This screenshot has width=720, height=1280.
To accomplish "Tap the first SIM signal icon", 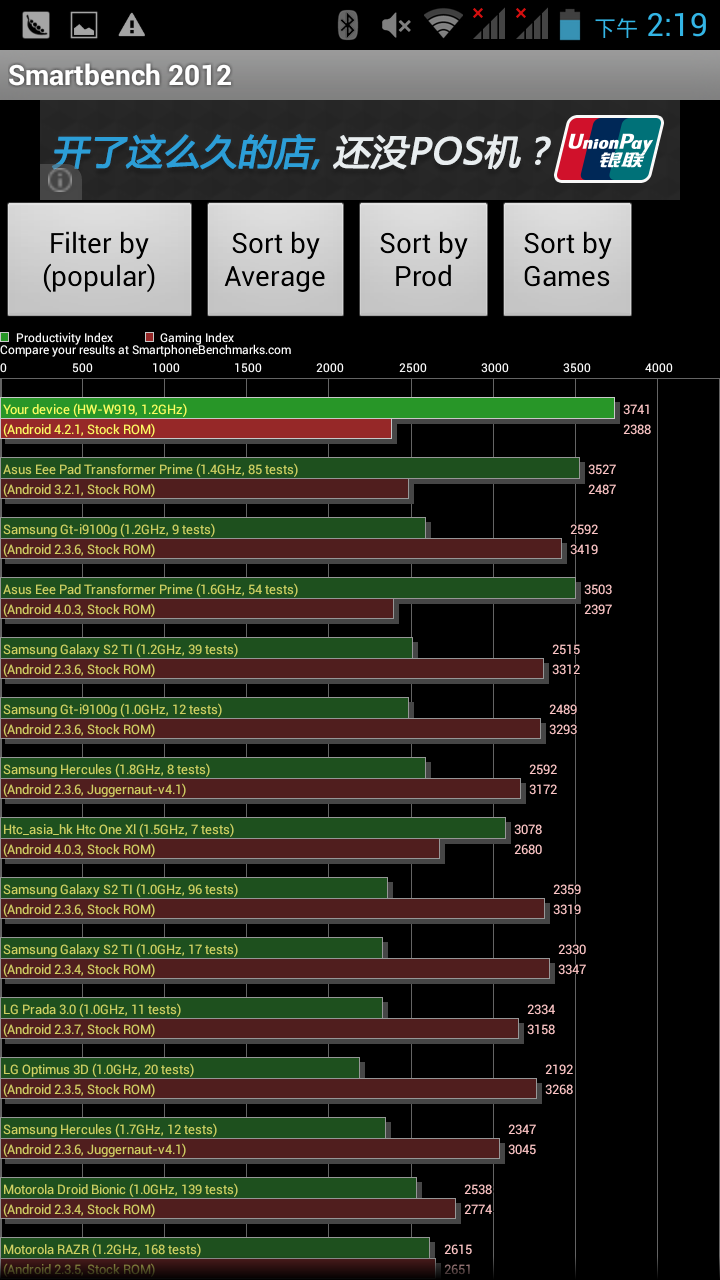I will (488, 24).
